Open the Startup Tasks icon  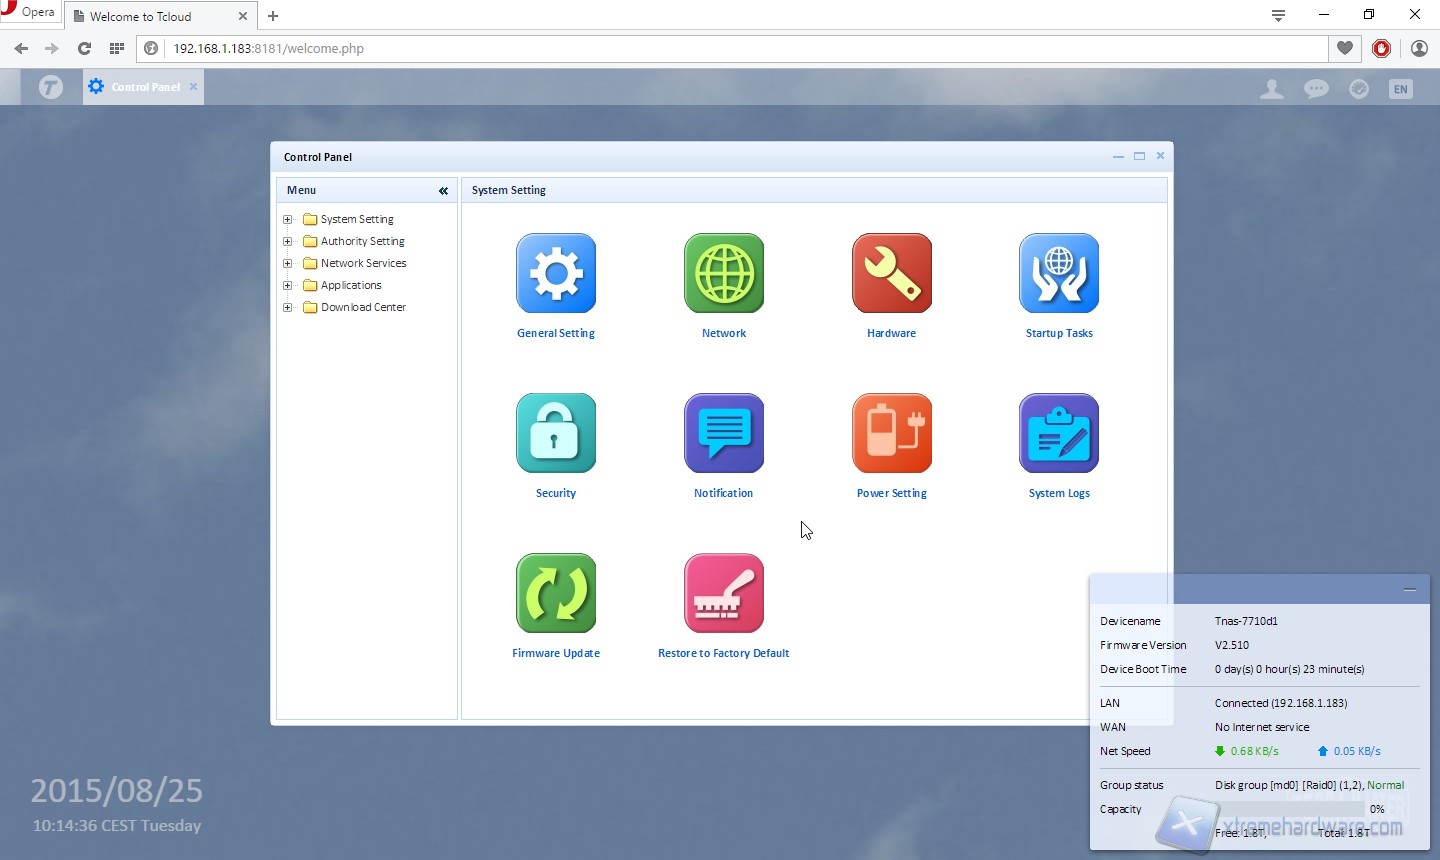pos(1059,274)
